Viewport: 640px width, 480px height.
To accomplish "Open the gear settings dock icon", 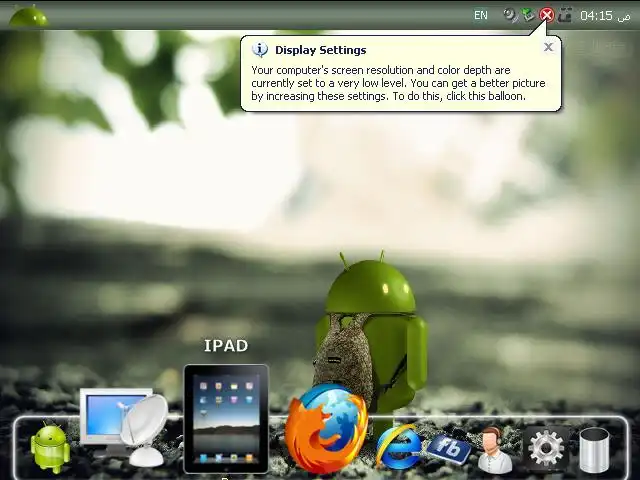I will 546,448.
